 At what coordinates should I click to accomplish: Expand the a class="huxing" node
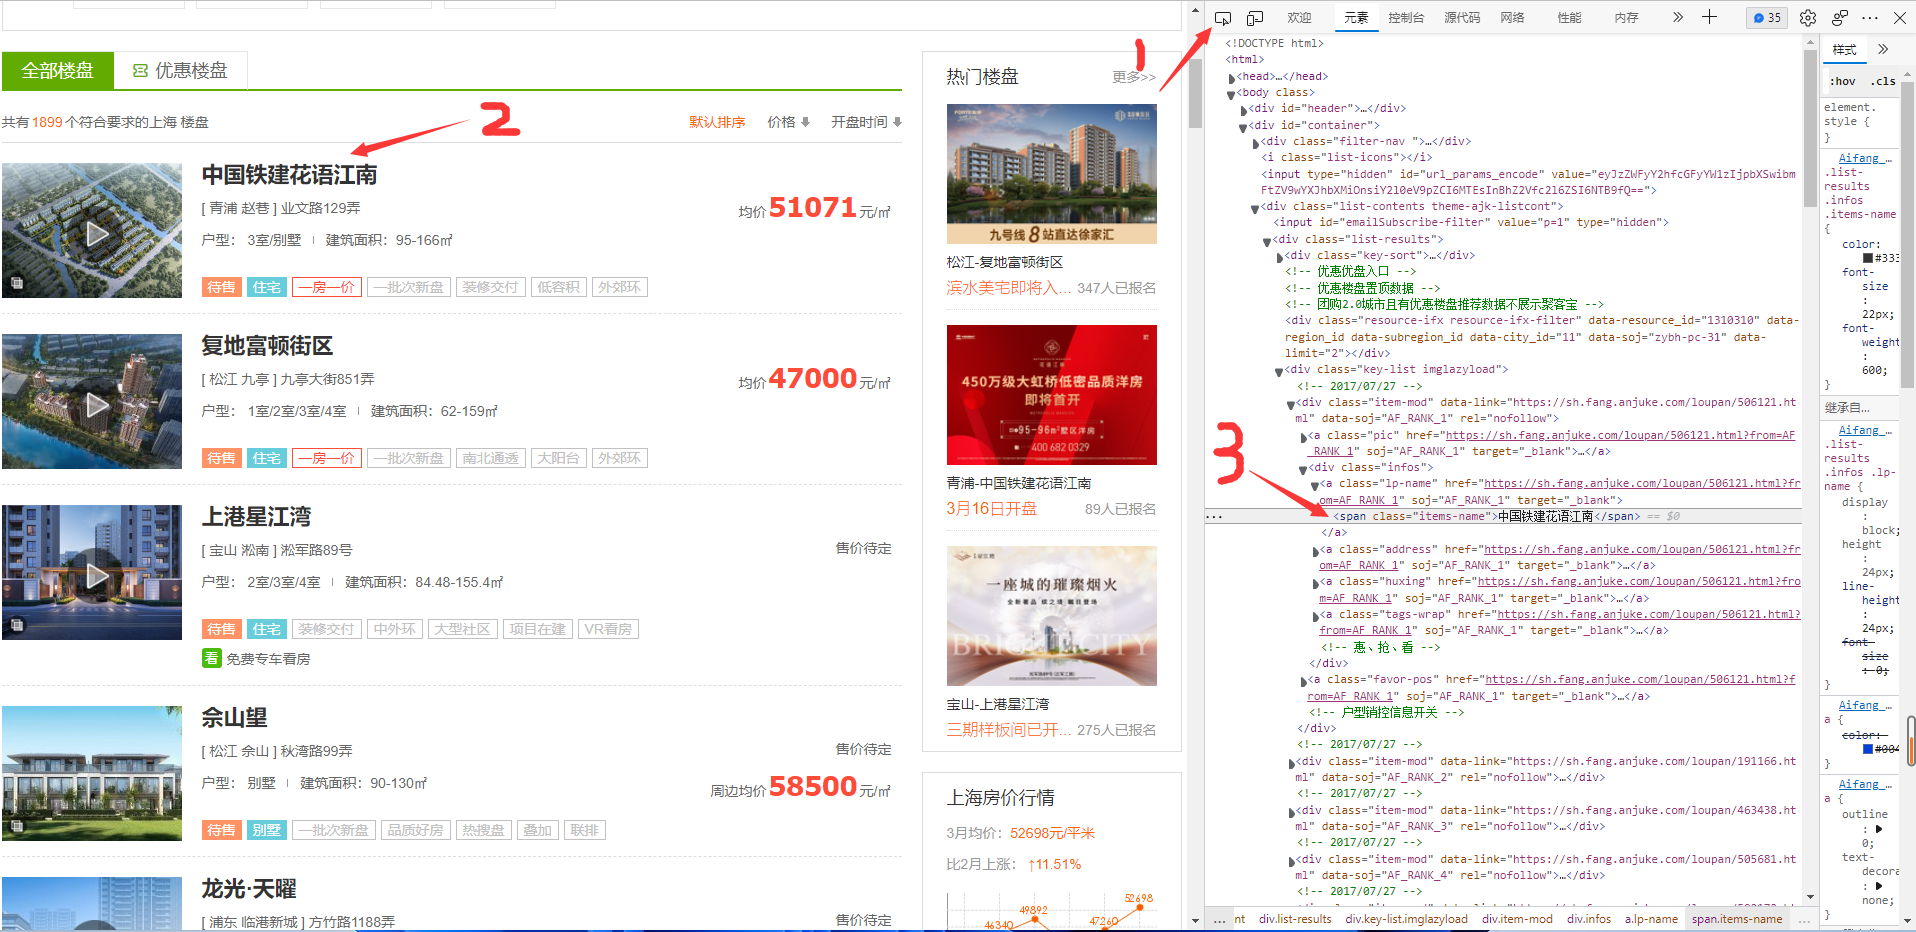click(x=1316, y=582)
